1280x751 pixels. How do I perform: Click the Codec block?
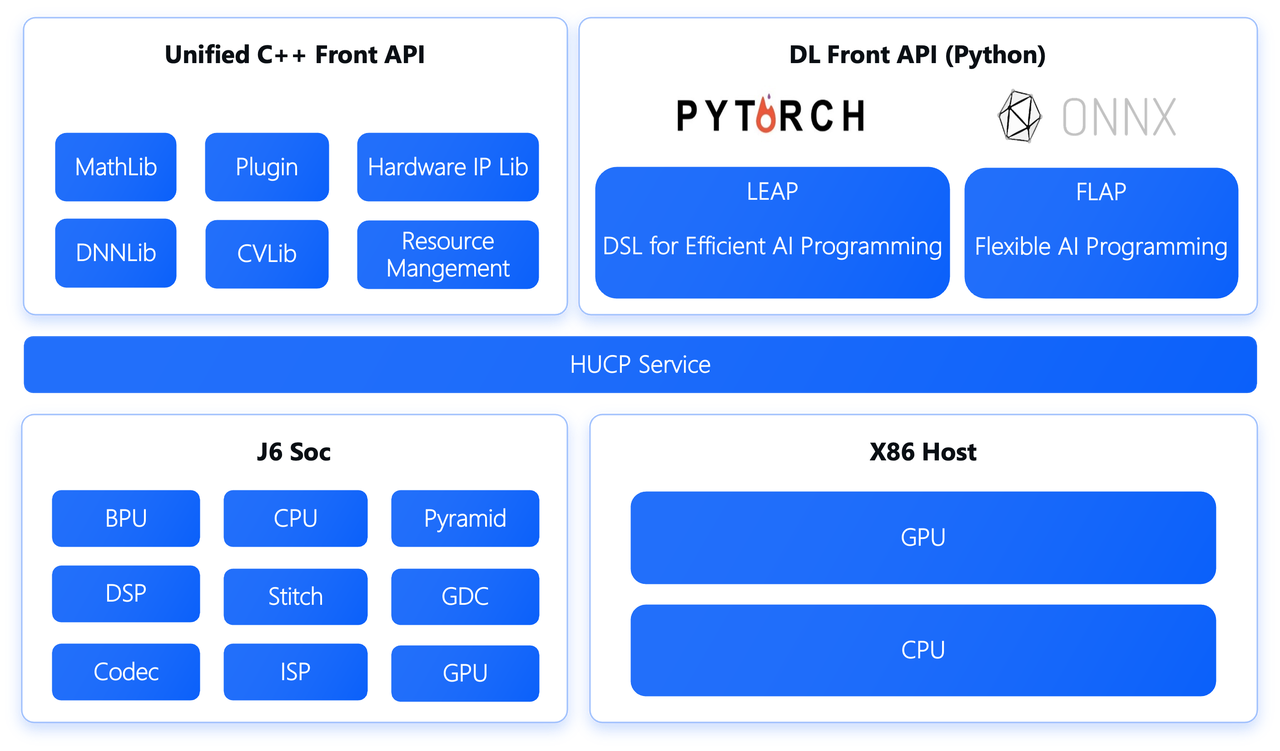click(126, 672)
